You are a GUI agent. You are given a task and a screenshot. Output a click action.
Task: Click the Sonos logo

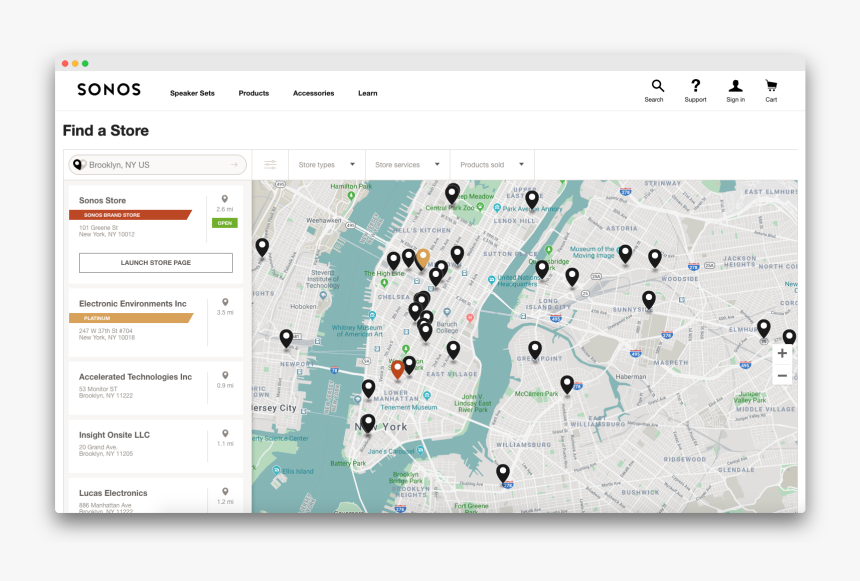click(x=109, y=89)
